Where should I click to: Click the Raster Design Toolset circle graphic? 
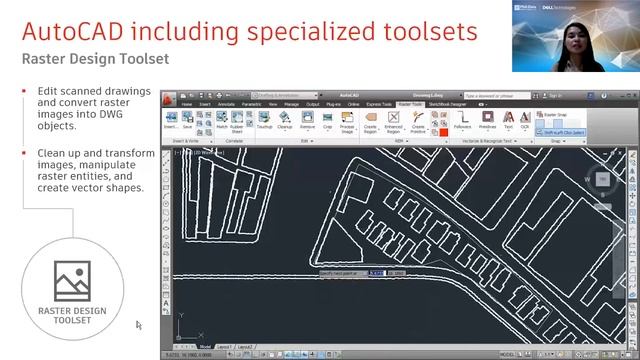pos(72,289)
